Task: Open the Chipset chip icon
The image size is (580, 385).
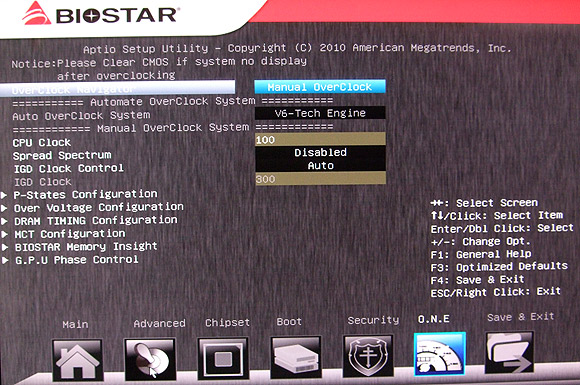Action: point(223,358)
